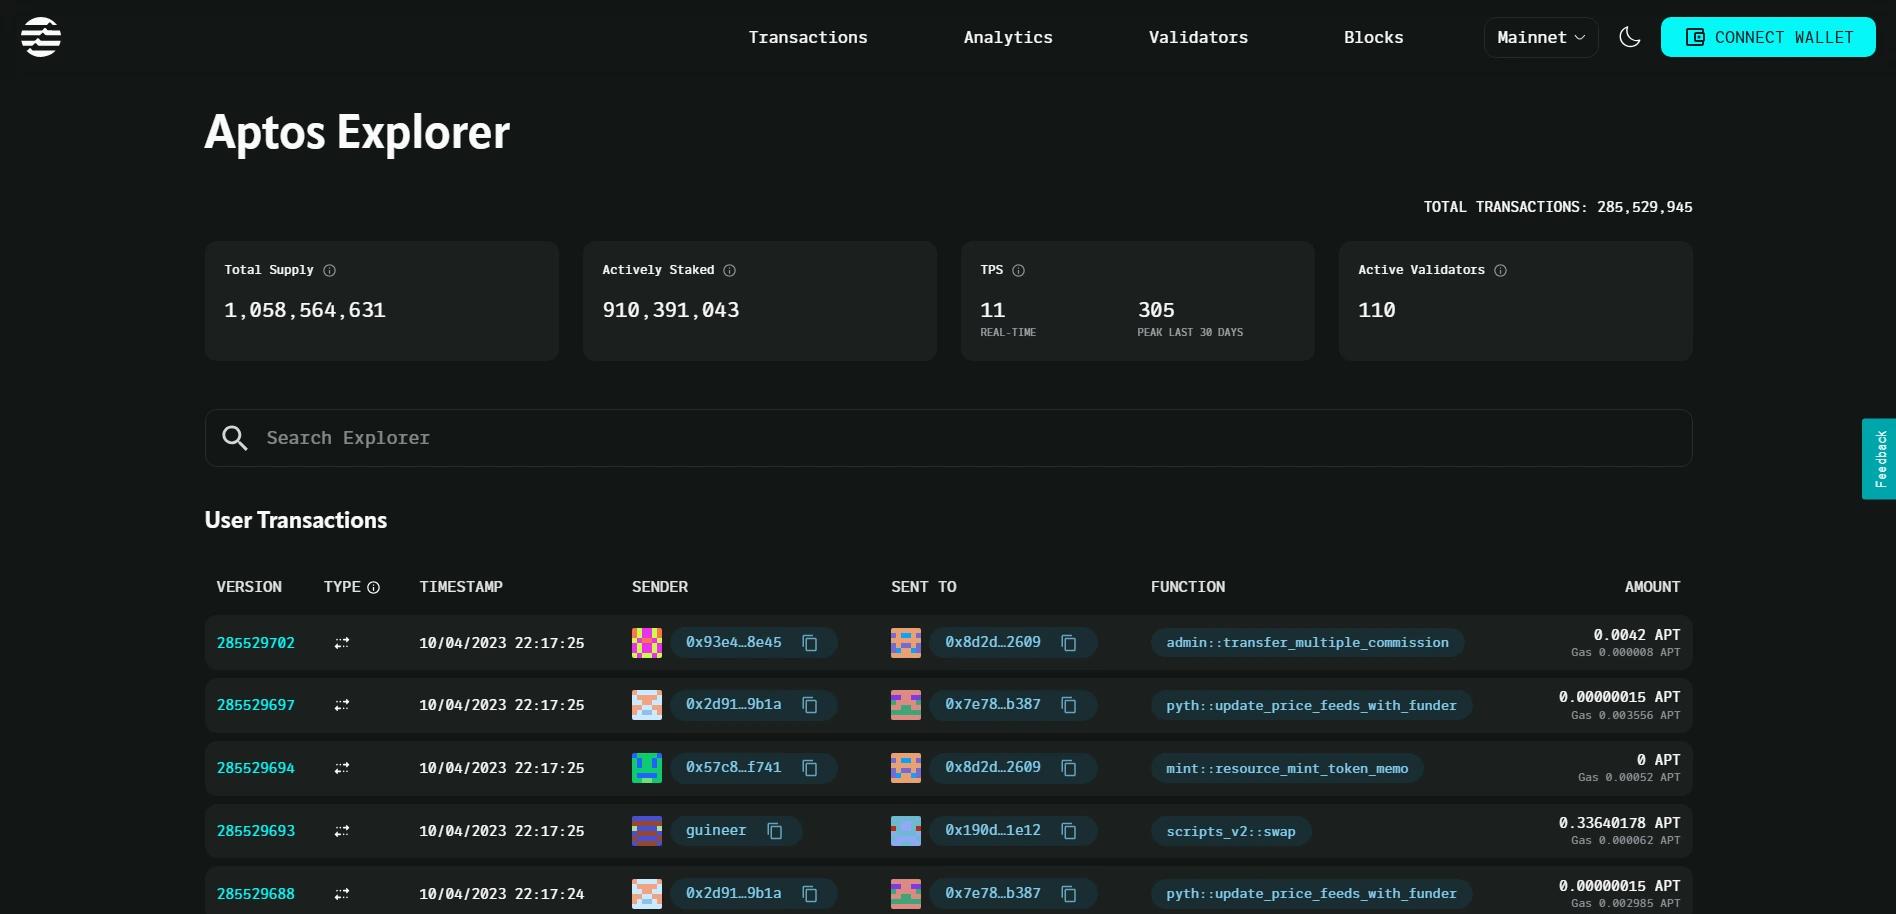Copy the guineer sender address

pos(775,831)
